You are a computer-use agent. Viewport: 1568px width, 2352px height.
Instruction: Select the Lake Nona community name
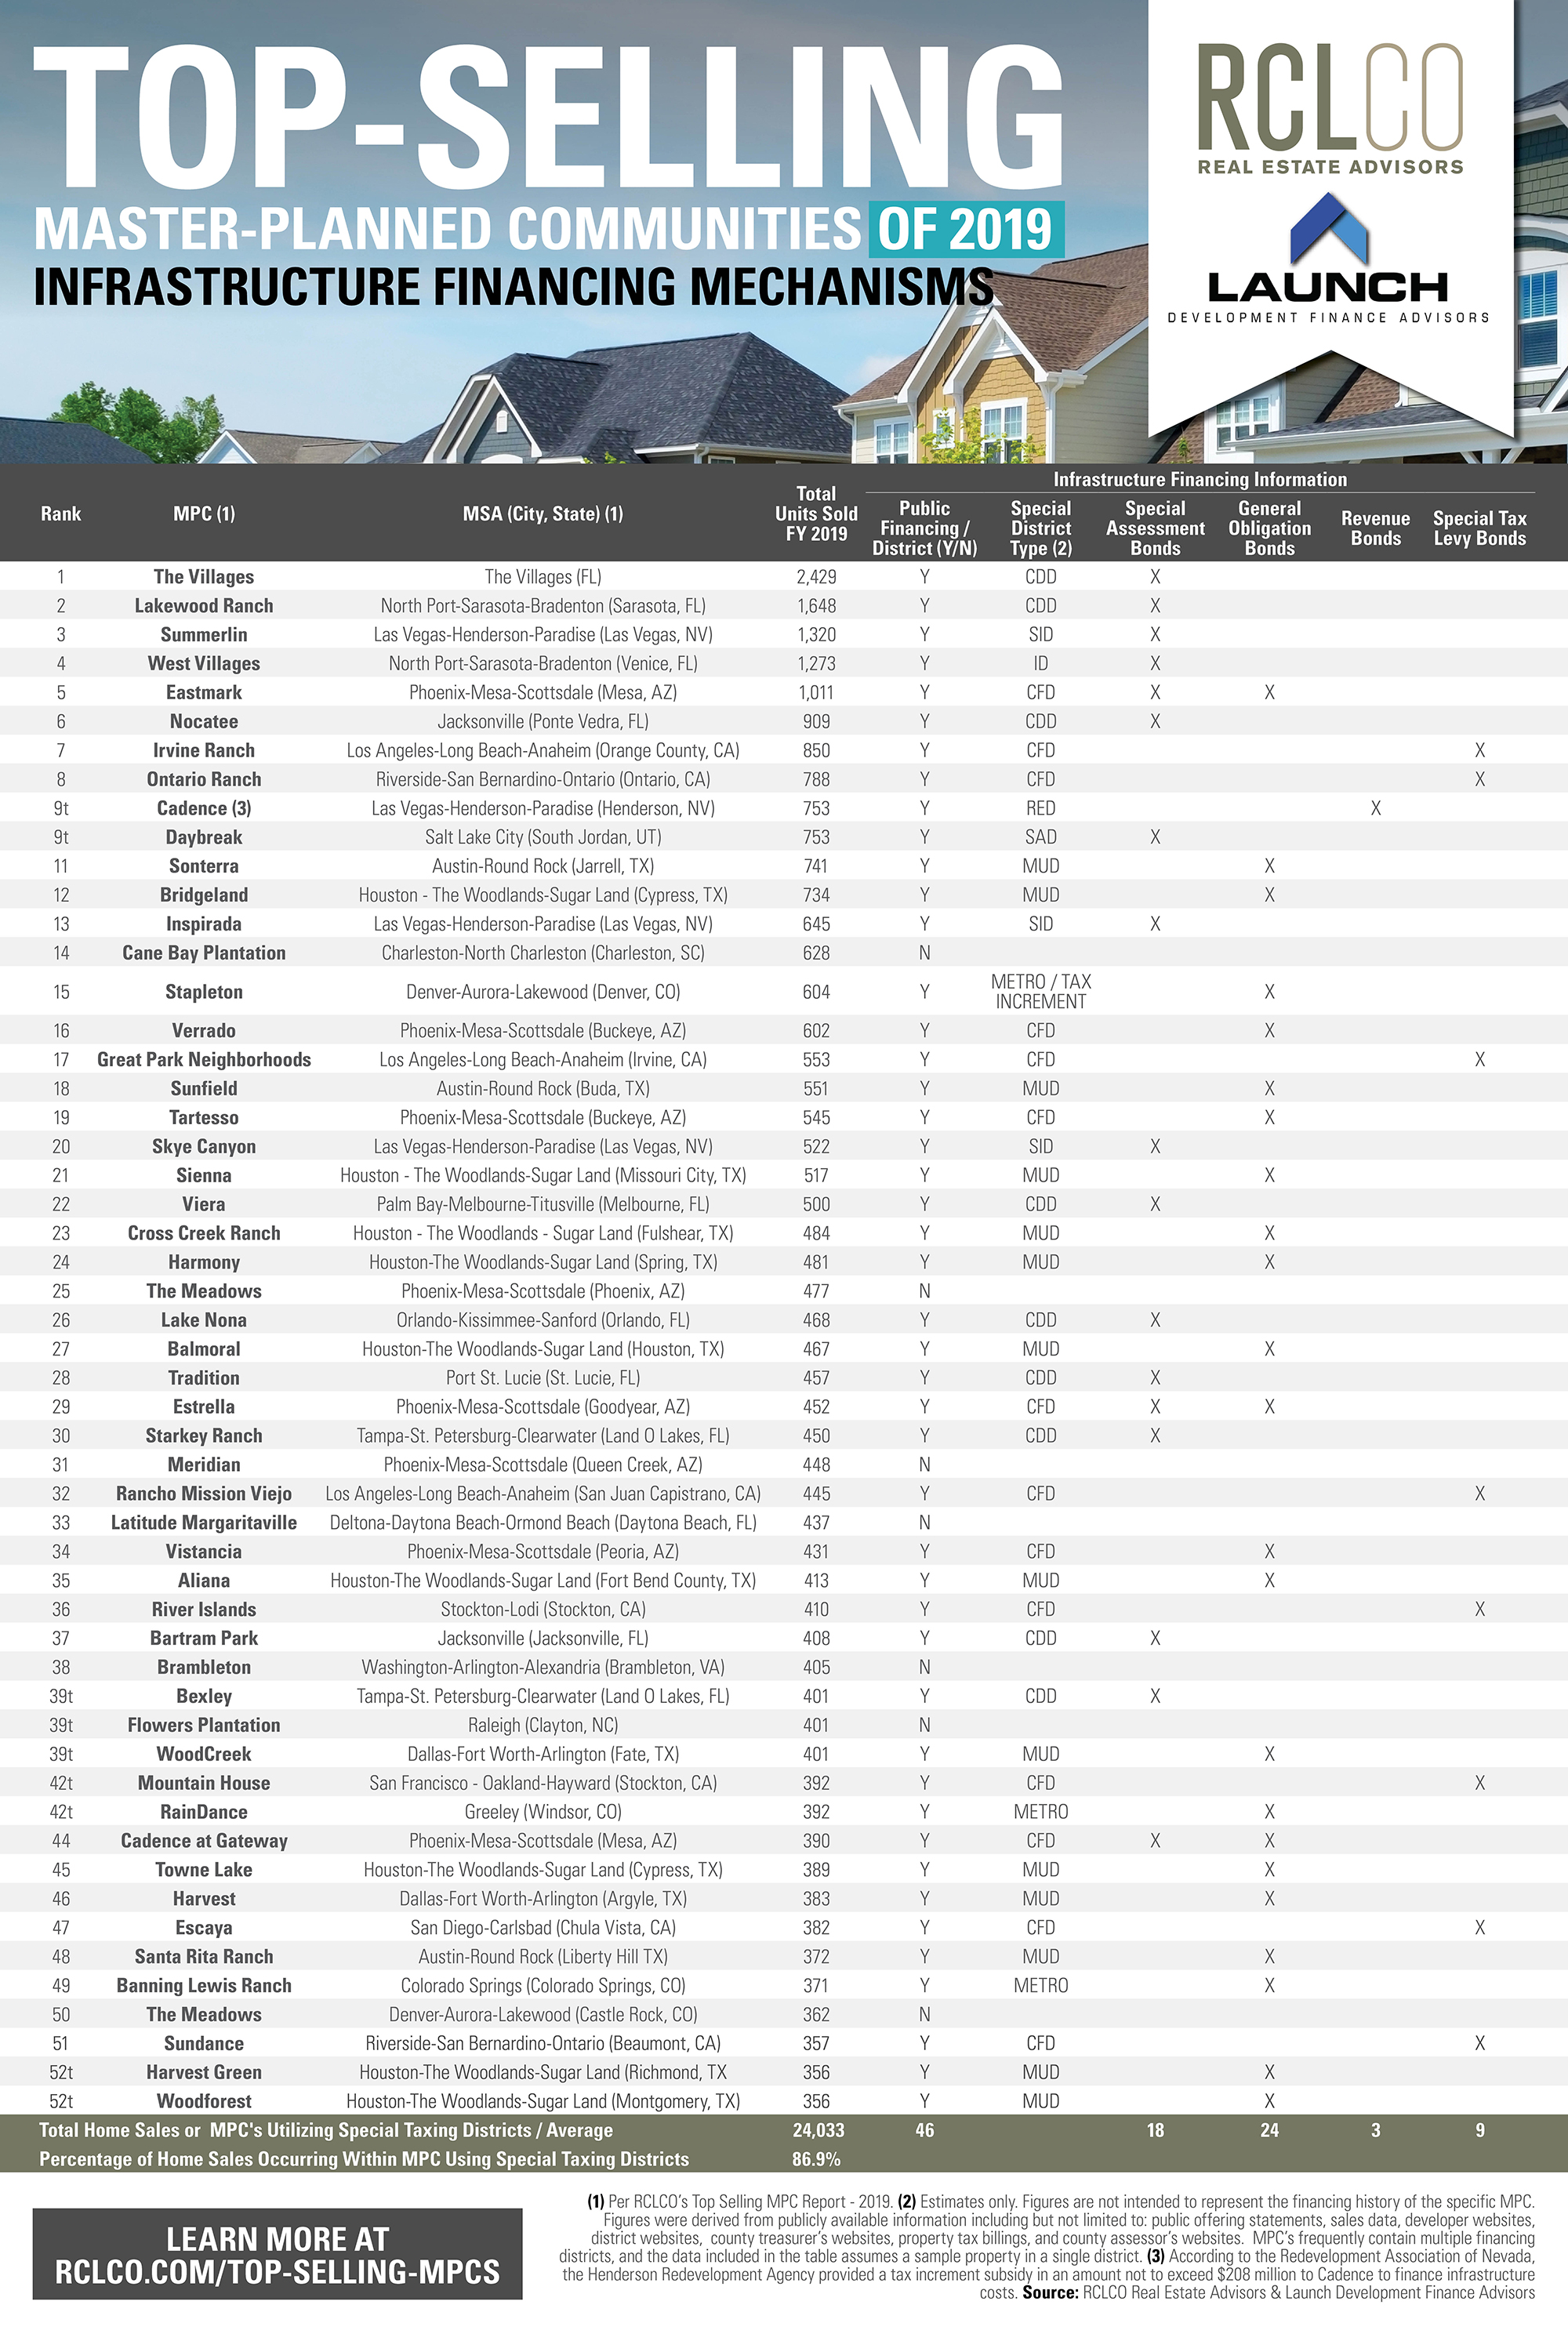[204, 1321]
